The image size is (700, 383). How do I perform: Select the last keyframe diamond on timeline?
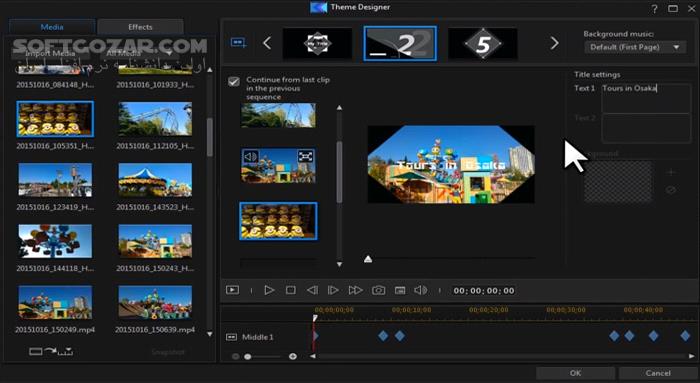click(x=685, y=336)
